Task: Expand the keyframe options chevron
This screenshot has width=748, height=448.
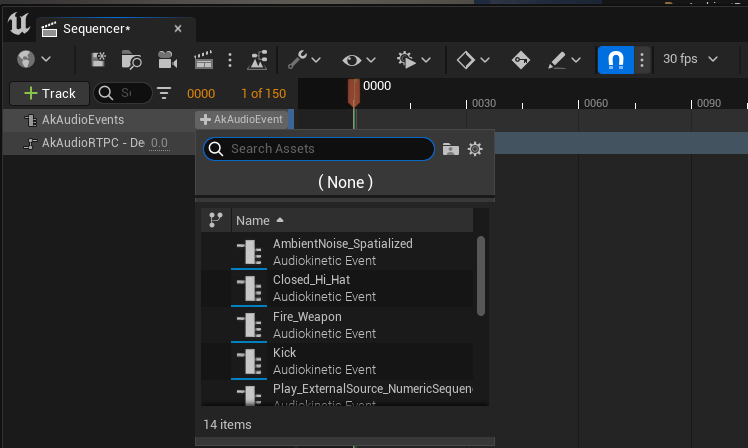Action: [485, 60]
